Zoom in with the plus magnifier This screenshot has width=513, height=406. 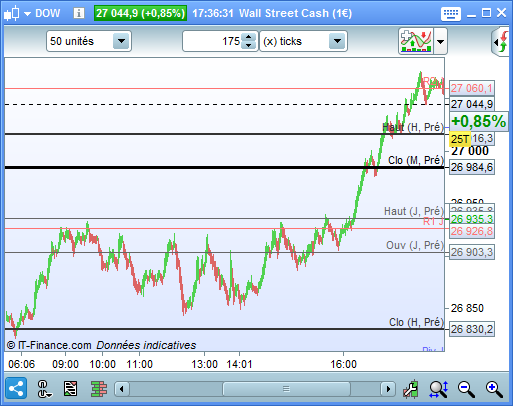click(494, 389)
